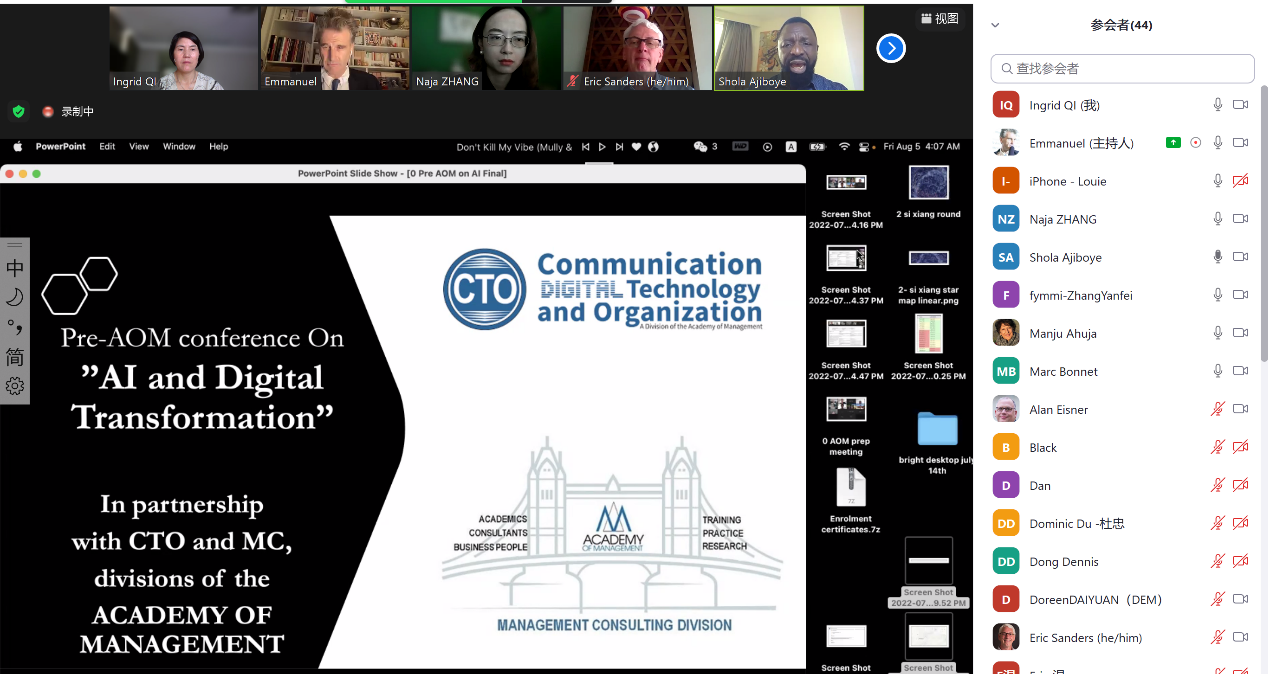Select Marc Bonnet's MB avatar

point(1006,371)
